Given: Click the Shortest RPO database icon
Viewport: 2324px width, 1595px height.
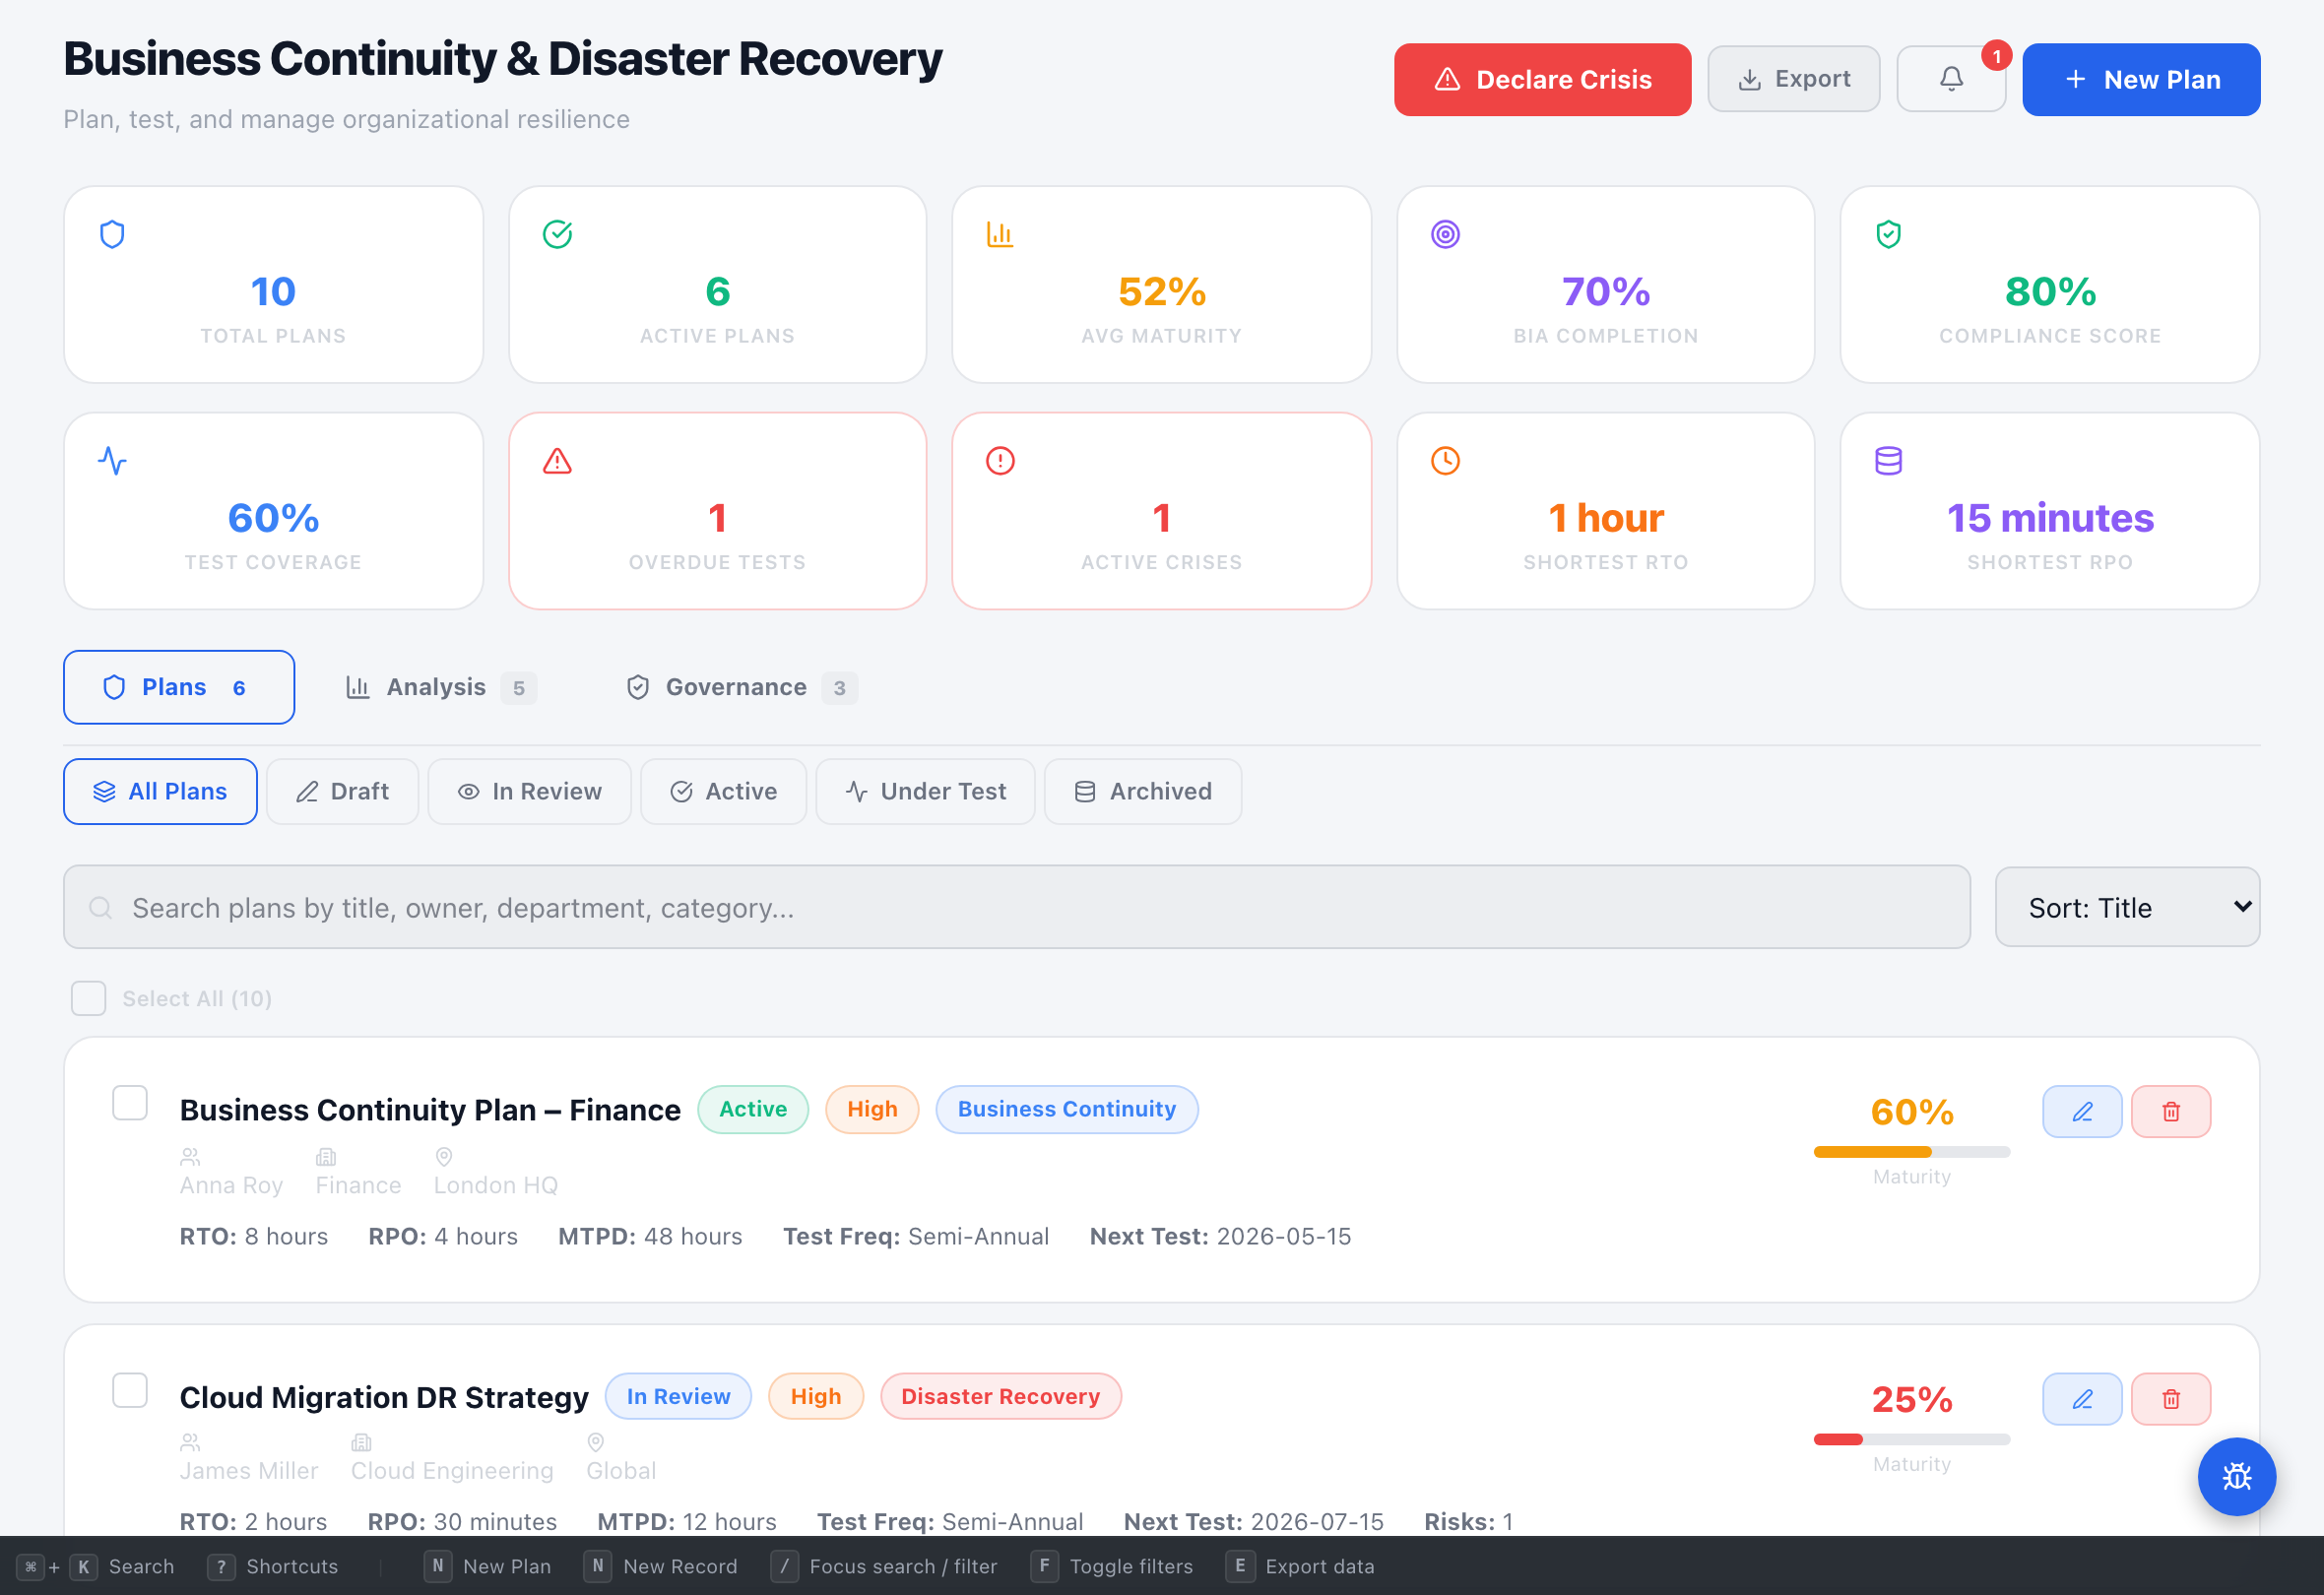Looking at the screenshot, I should pyautogui.click(x=1888, y=461).
